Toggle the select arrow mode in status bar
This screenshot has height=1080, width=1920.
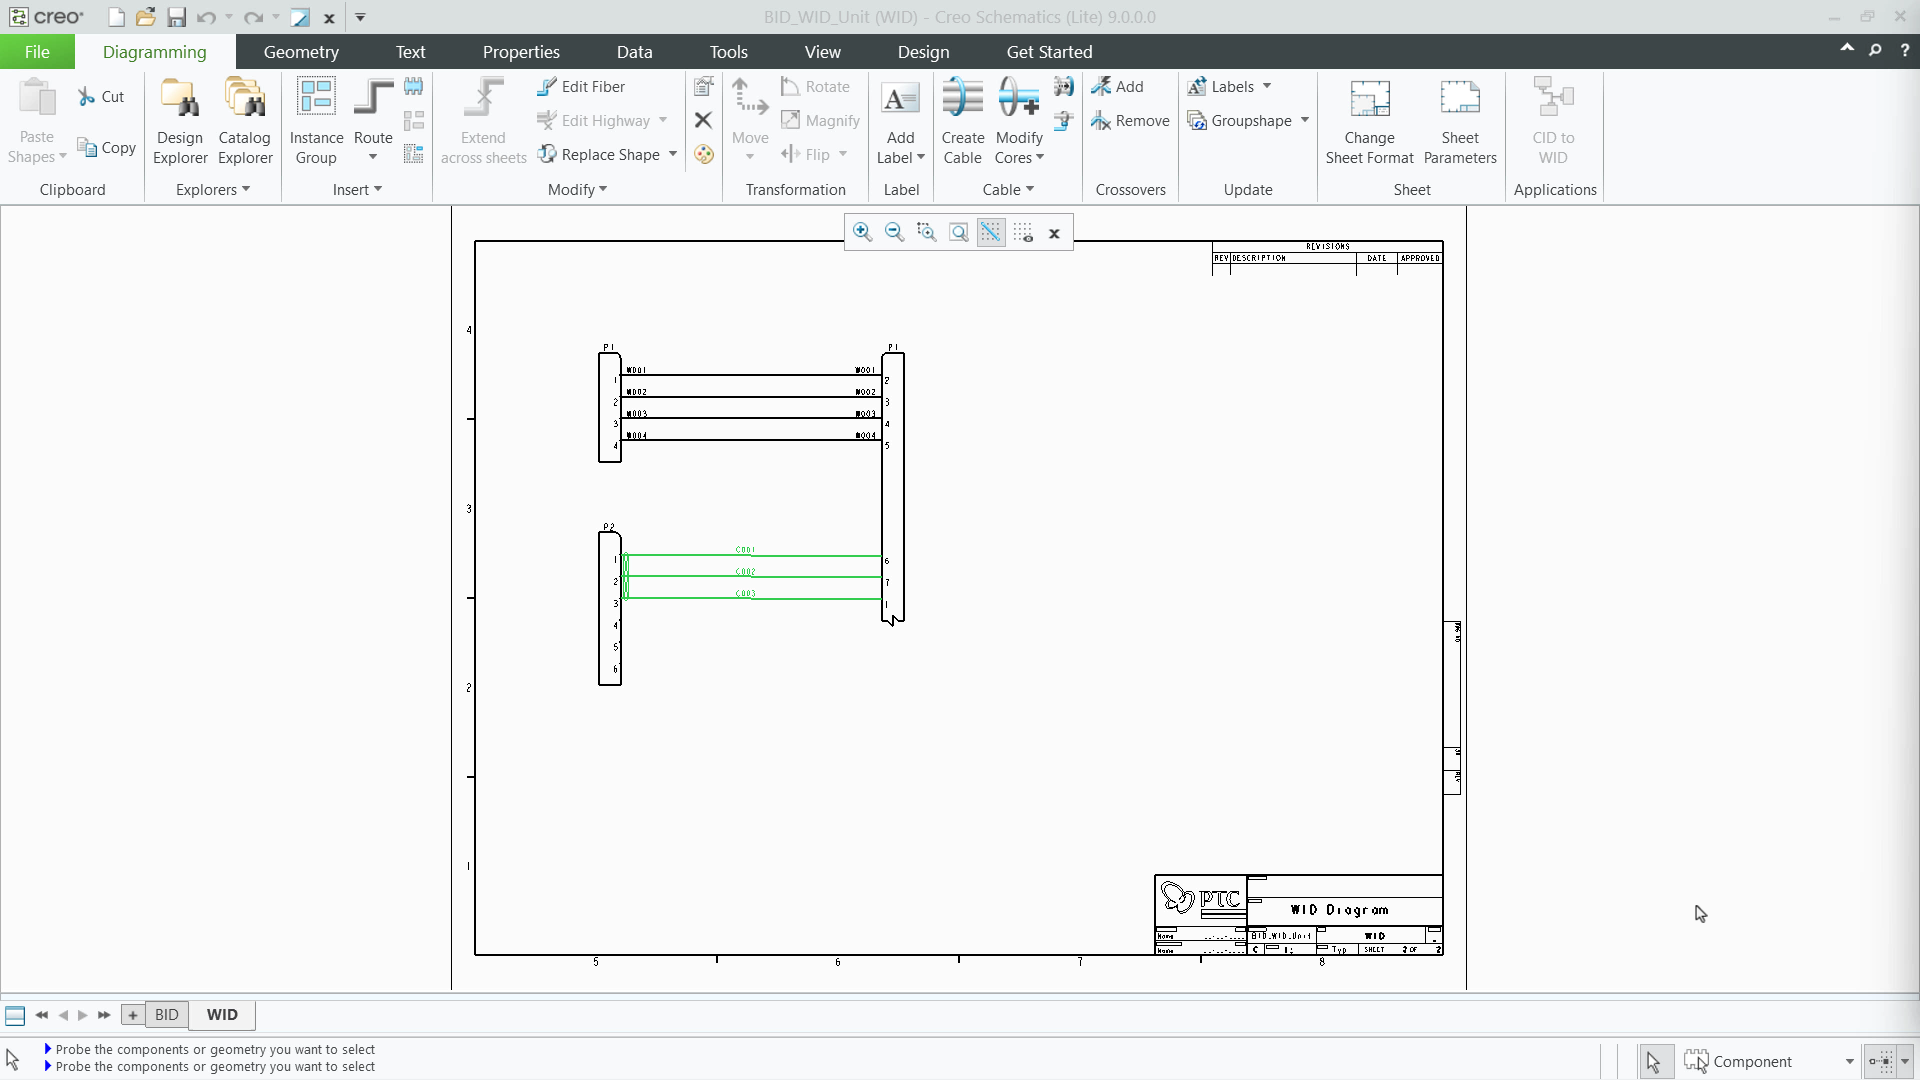click(x=1654, y=1062)
